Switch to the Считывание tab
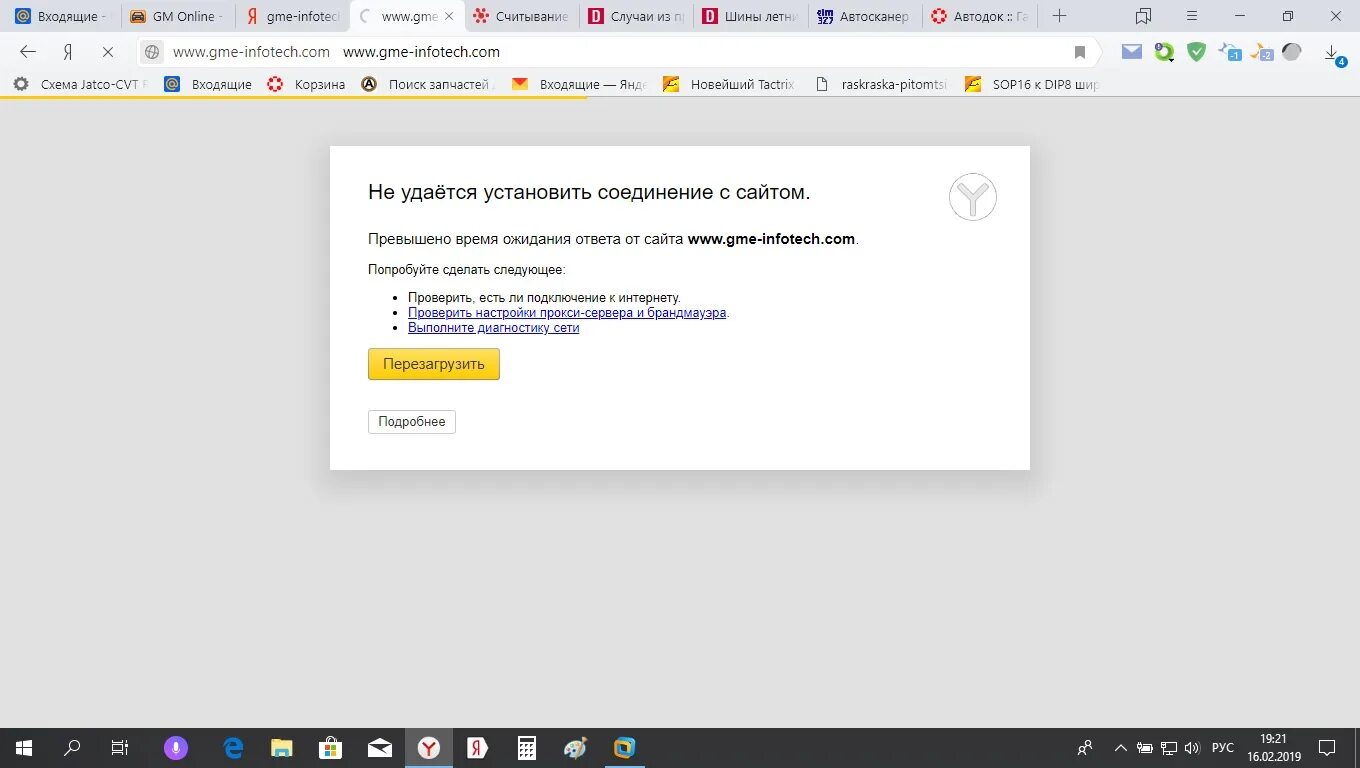Image resolution: width=1360 pixels, height=768 pixels. pyautogui.click(x=522, y=16)
